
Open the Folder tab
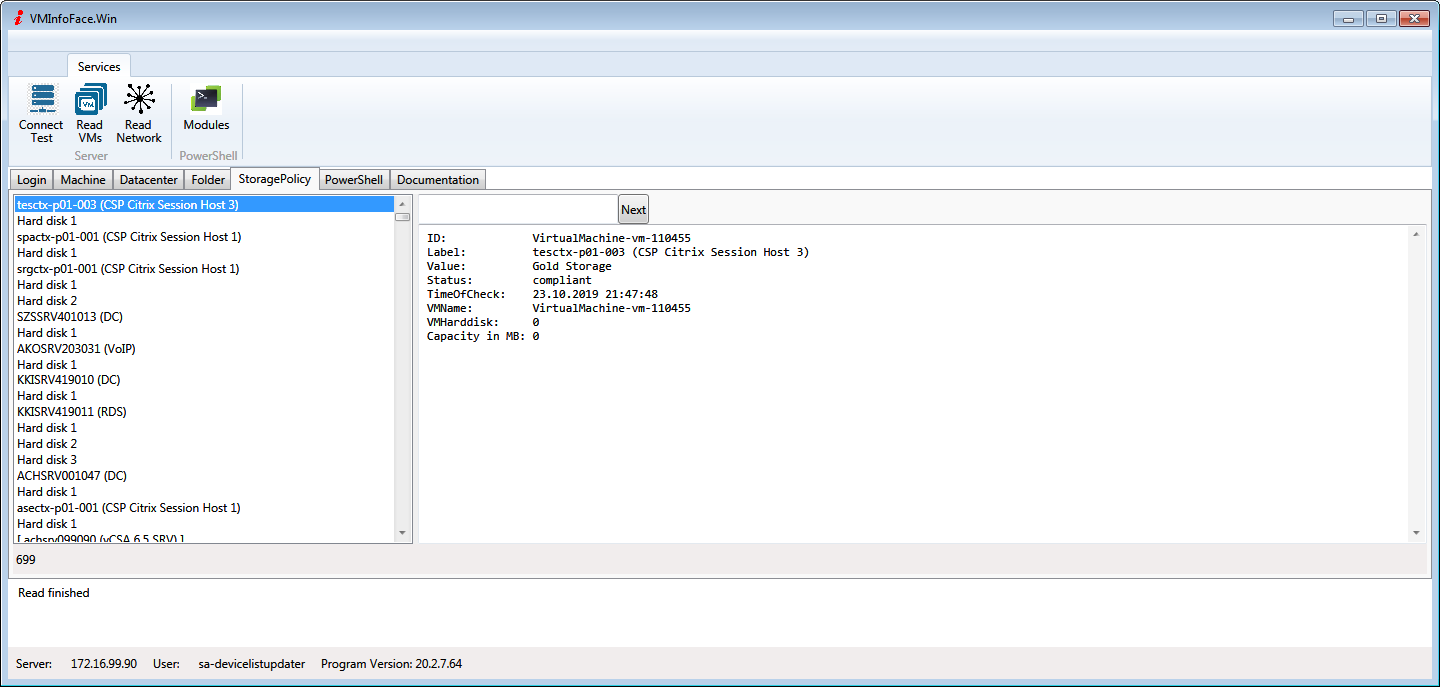tap(208, 180)
